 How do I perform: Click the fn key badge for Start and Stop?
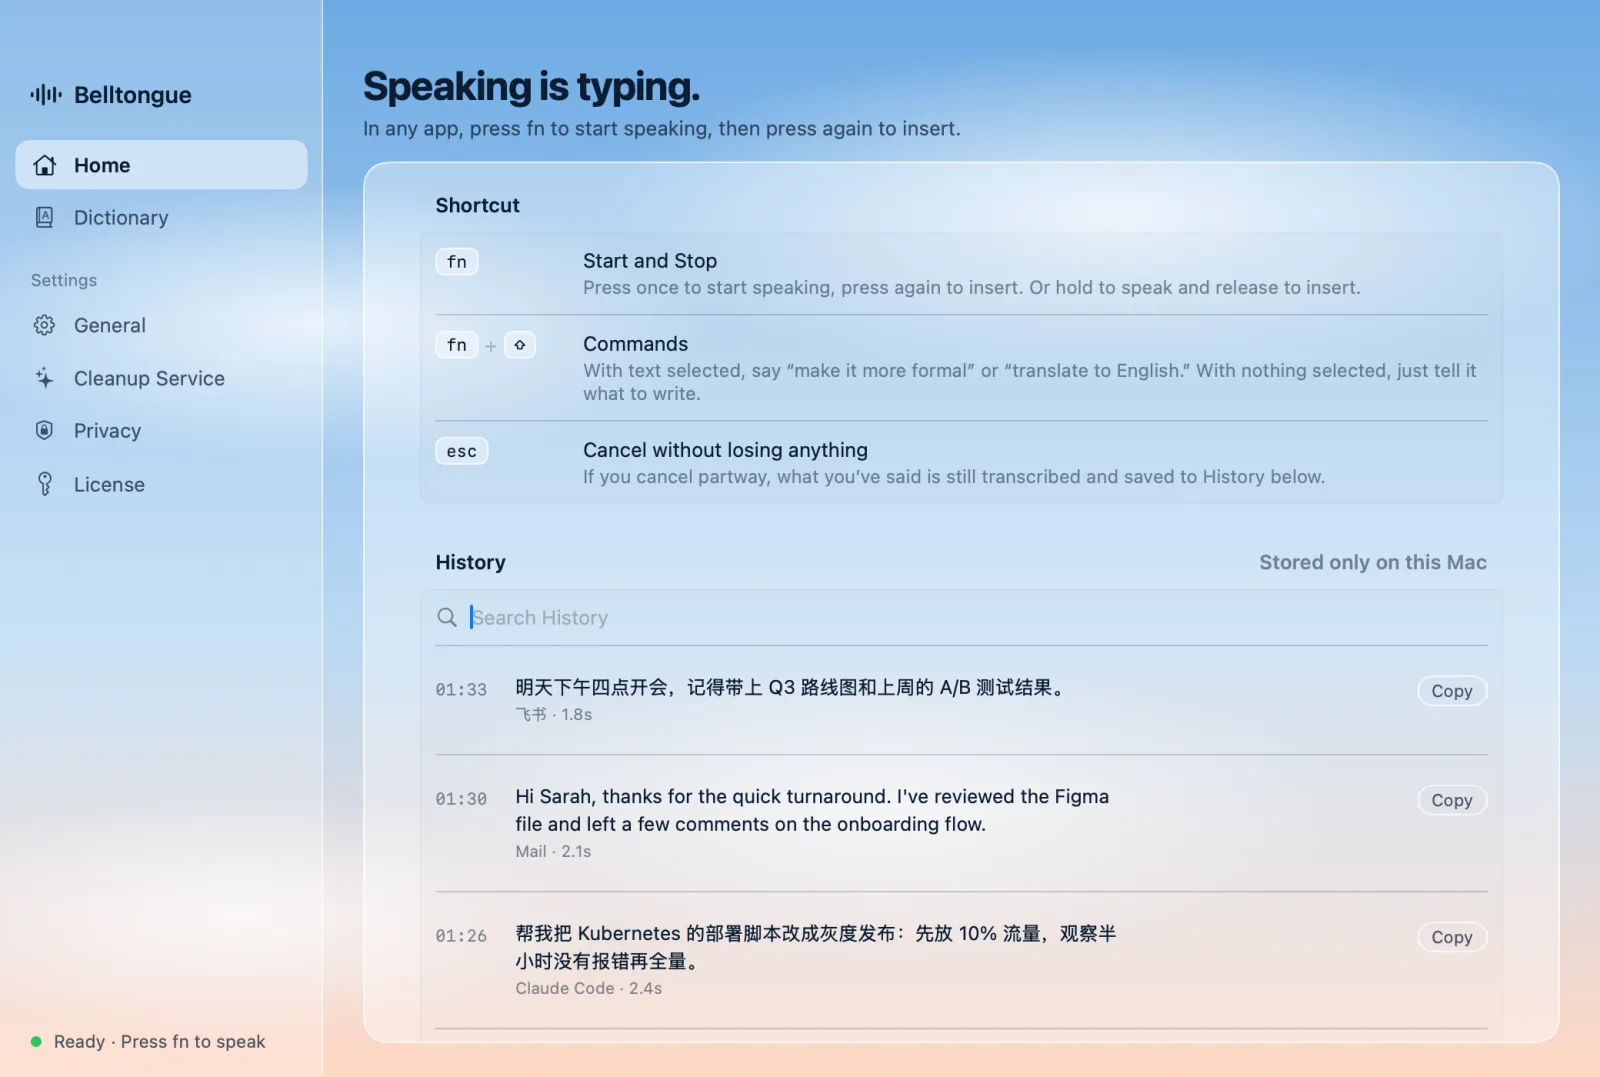(457, 262)
